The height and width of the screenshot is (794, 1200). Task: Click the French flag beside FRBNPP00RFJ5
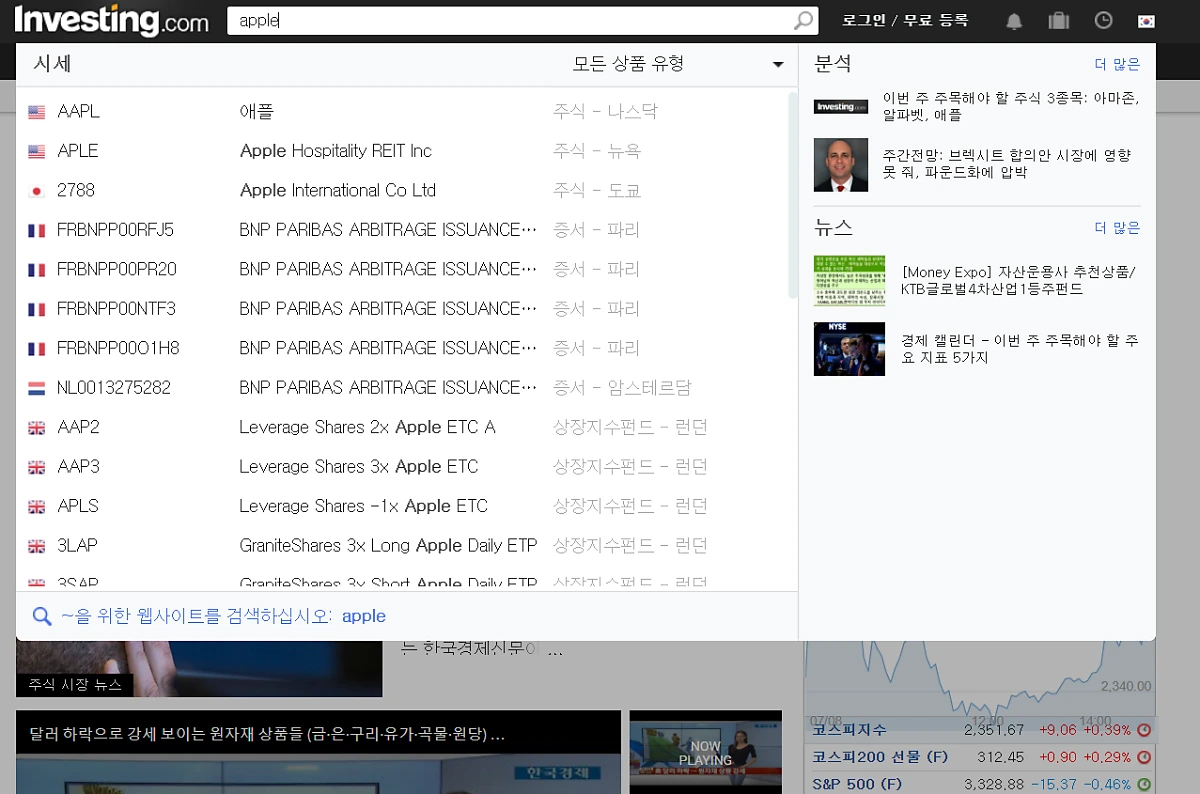click(x=37, y=229)
